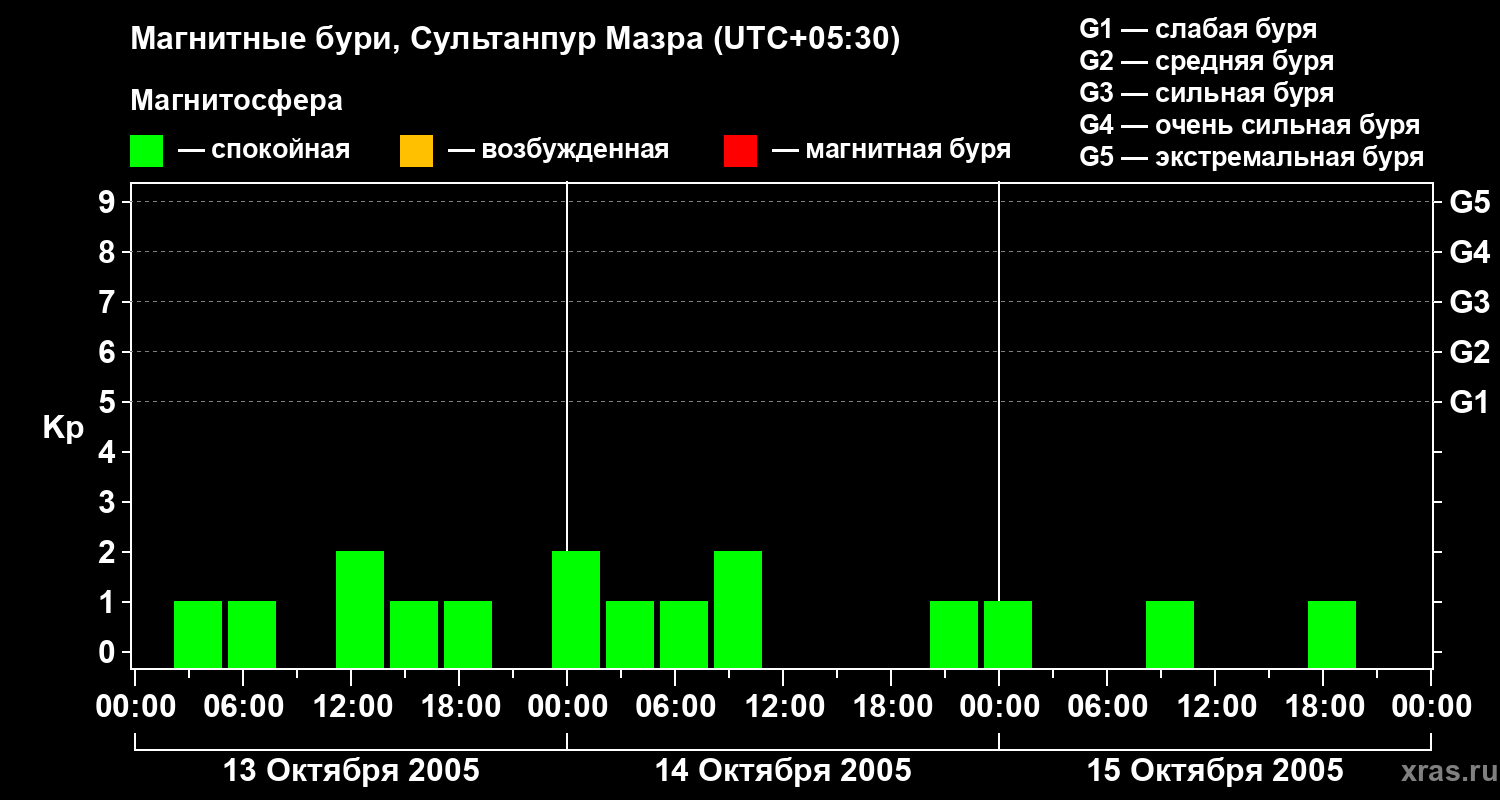This screenshot has height=800, width=1500.
Task: Click the date label 14 Октября 2005
Action: click(783, 771)
